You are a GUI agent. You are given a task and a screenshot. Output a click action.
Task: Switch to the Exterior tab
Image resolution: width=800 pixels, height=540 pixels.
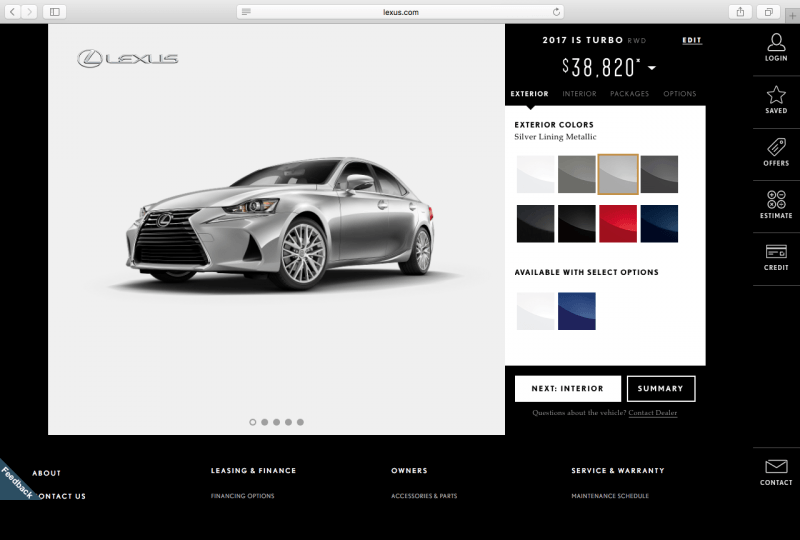coord(530,94)
